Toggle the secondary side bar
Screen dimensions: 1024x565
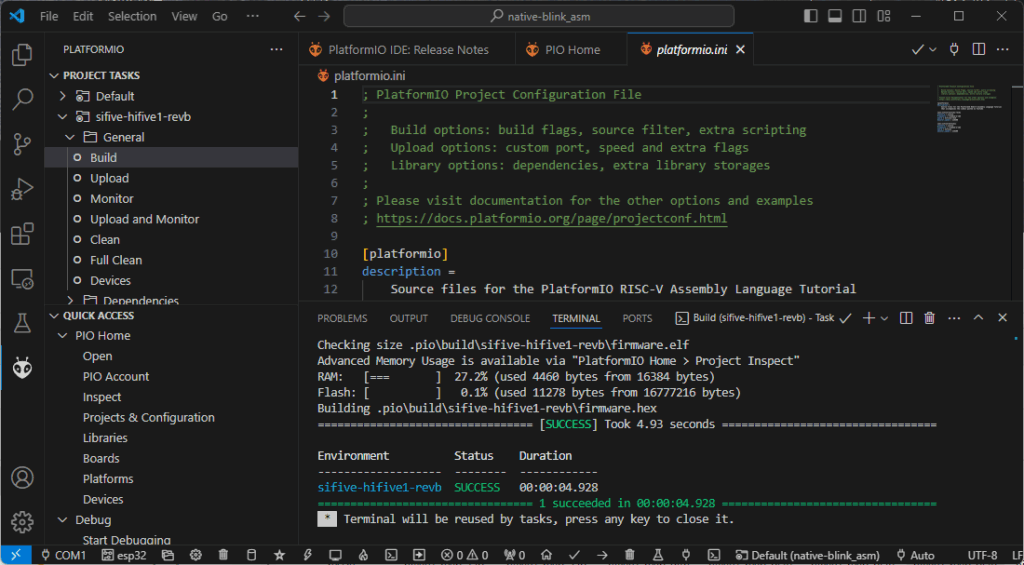click(x=859, y=16)
